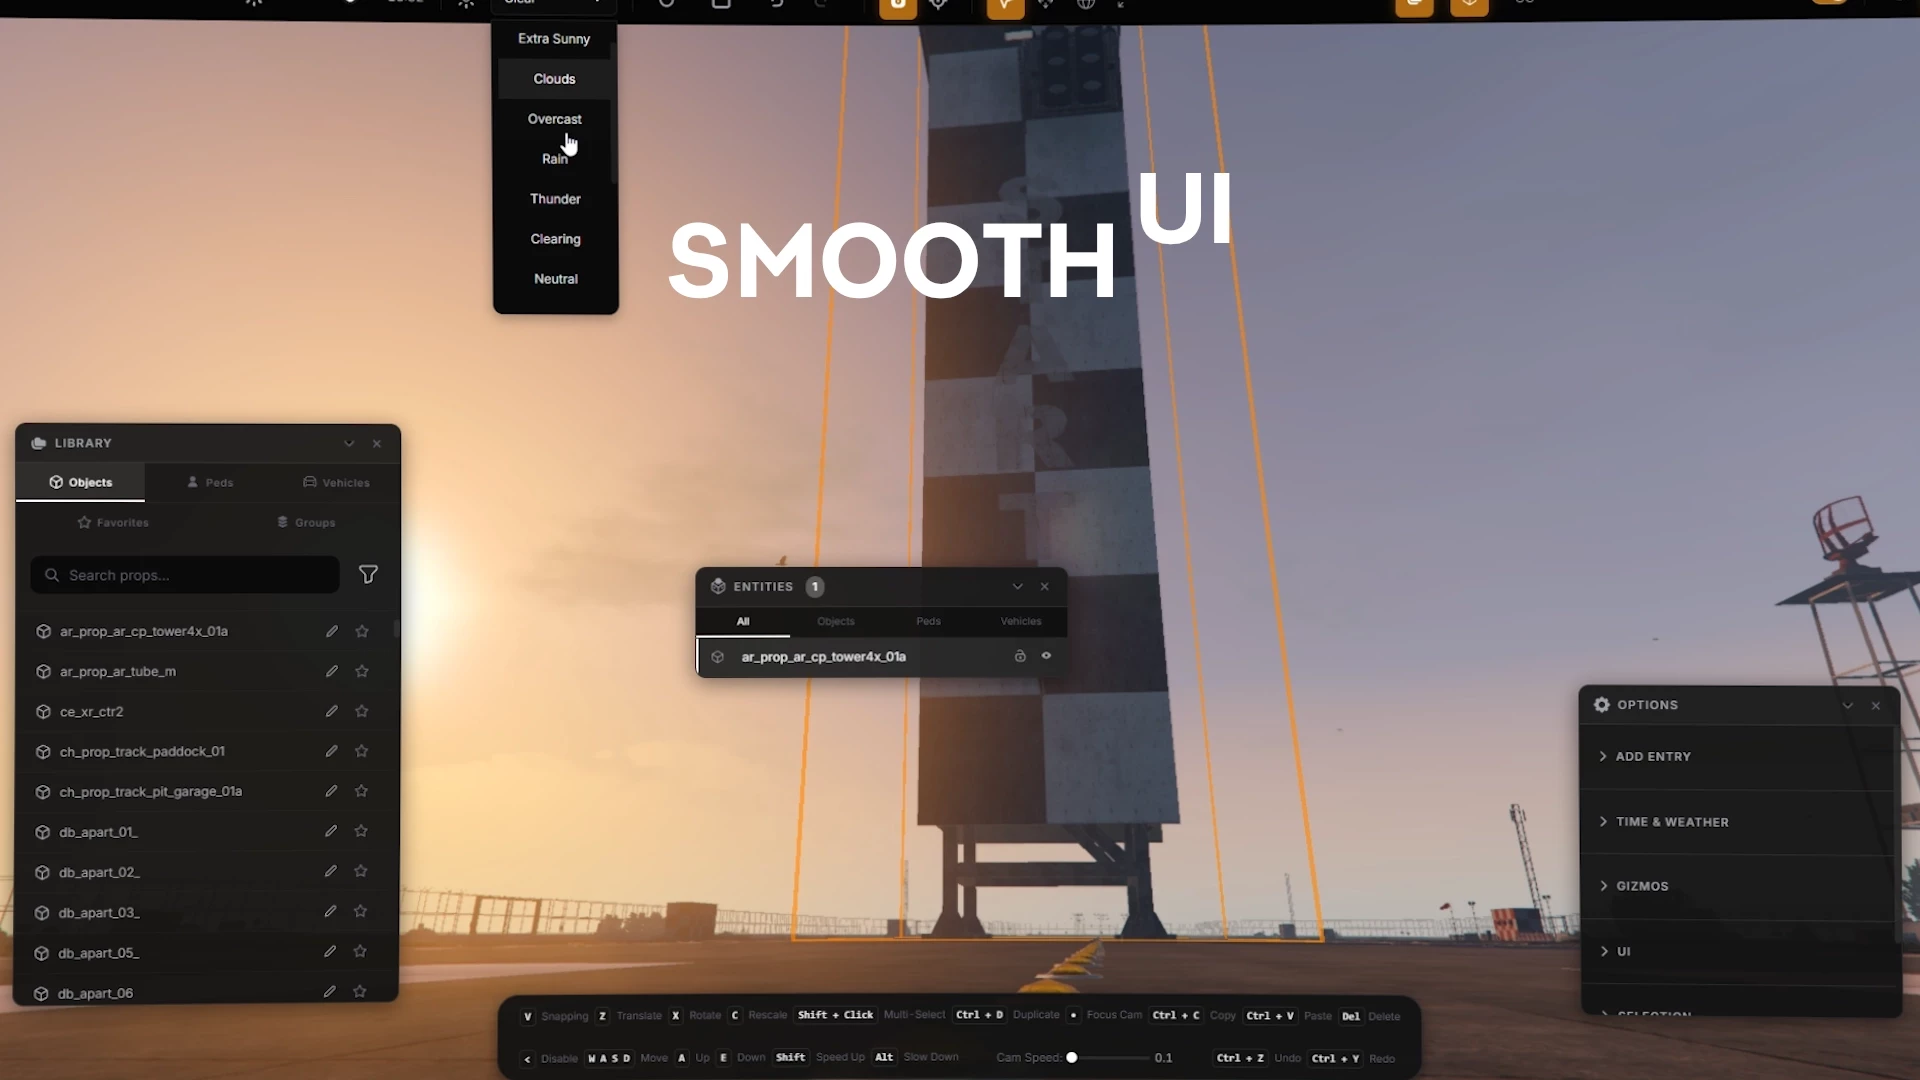Select Neutral weather

[556, 279]
